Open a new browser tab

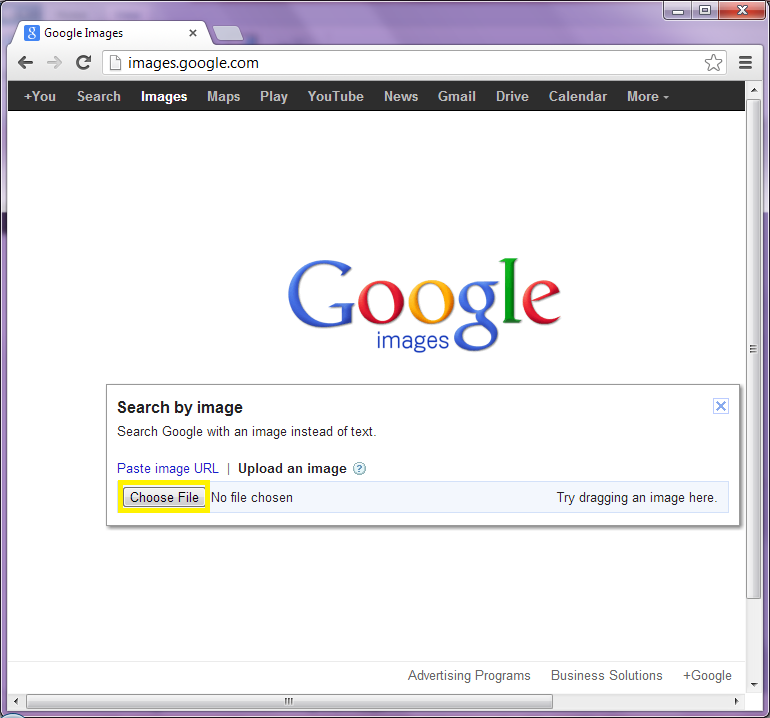228,33
